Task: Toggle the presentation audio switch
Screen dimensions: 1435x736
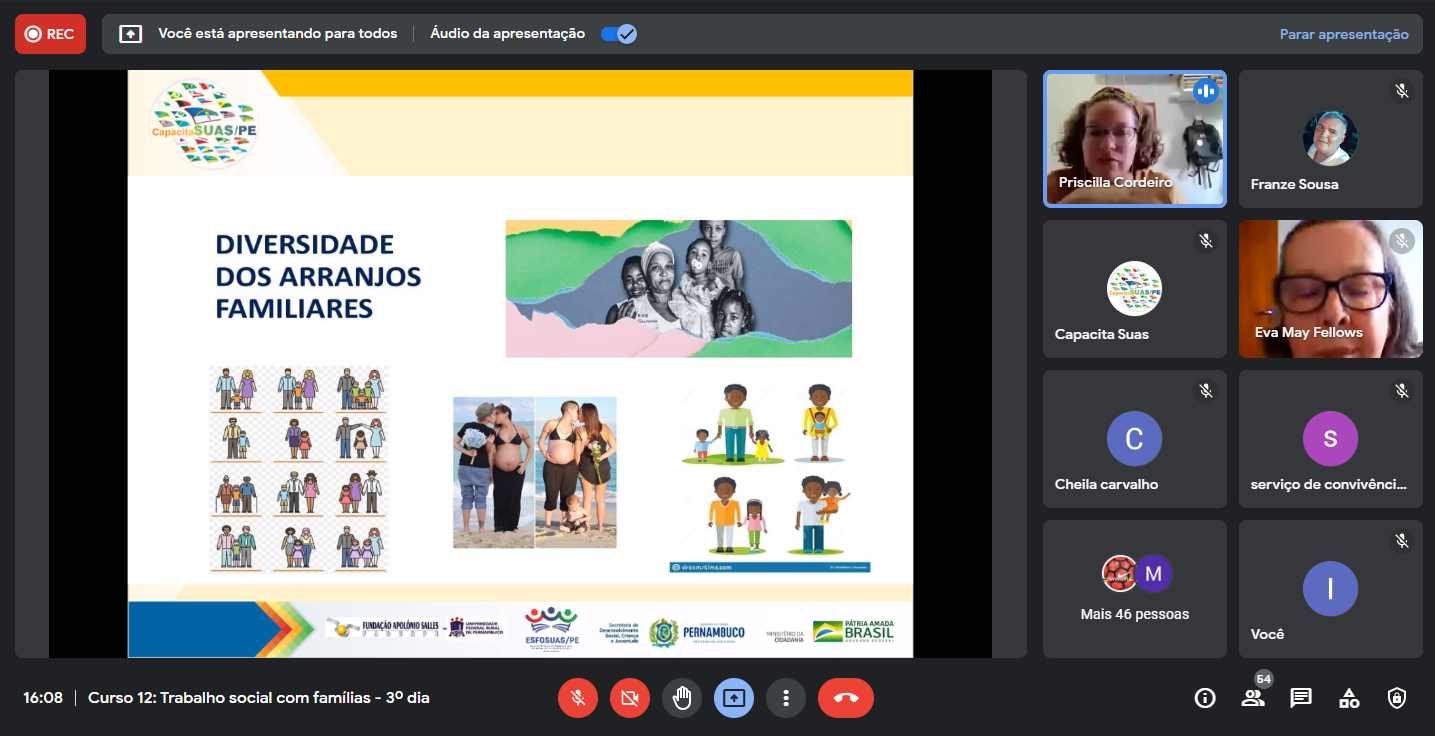Action: [619, 34]
